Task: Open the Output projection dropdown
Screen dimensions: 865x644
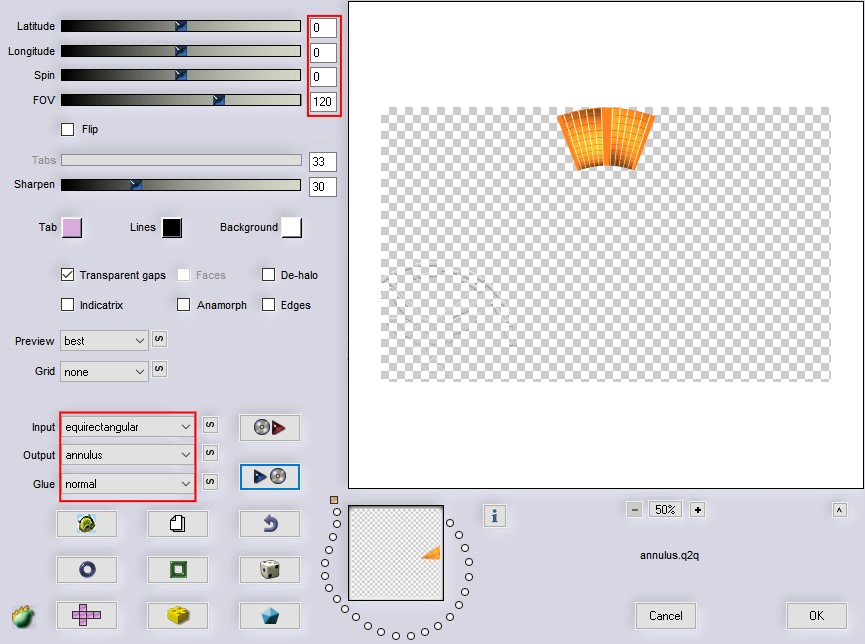Action: (x=127, y=455)
